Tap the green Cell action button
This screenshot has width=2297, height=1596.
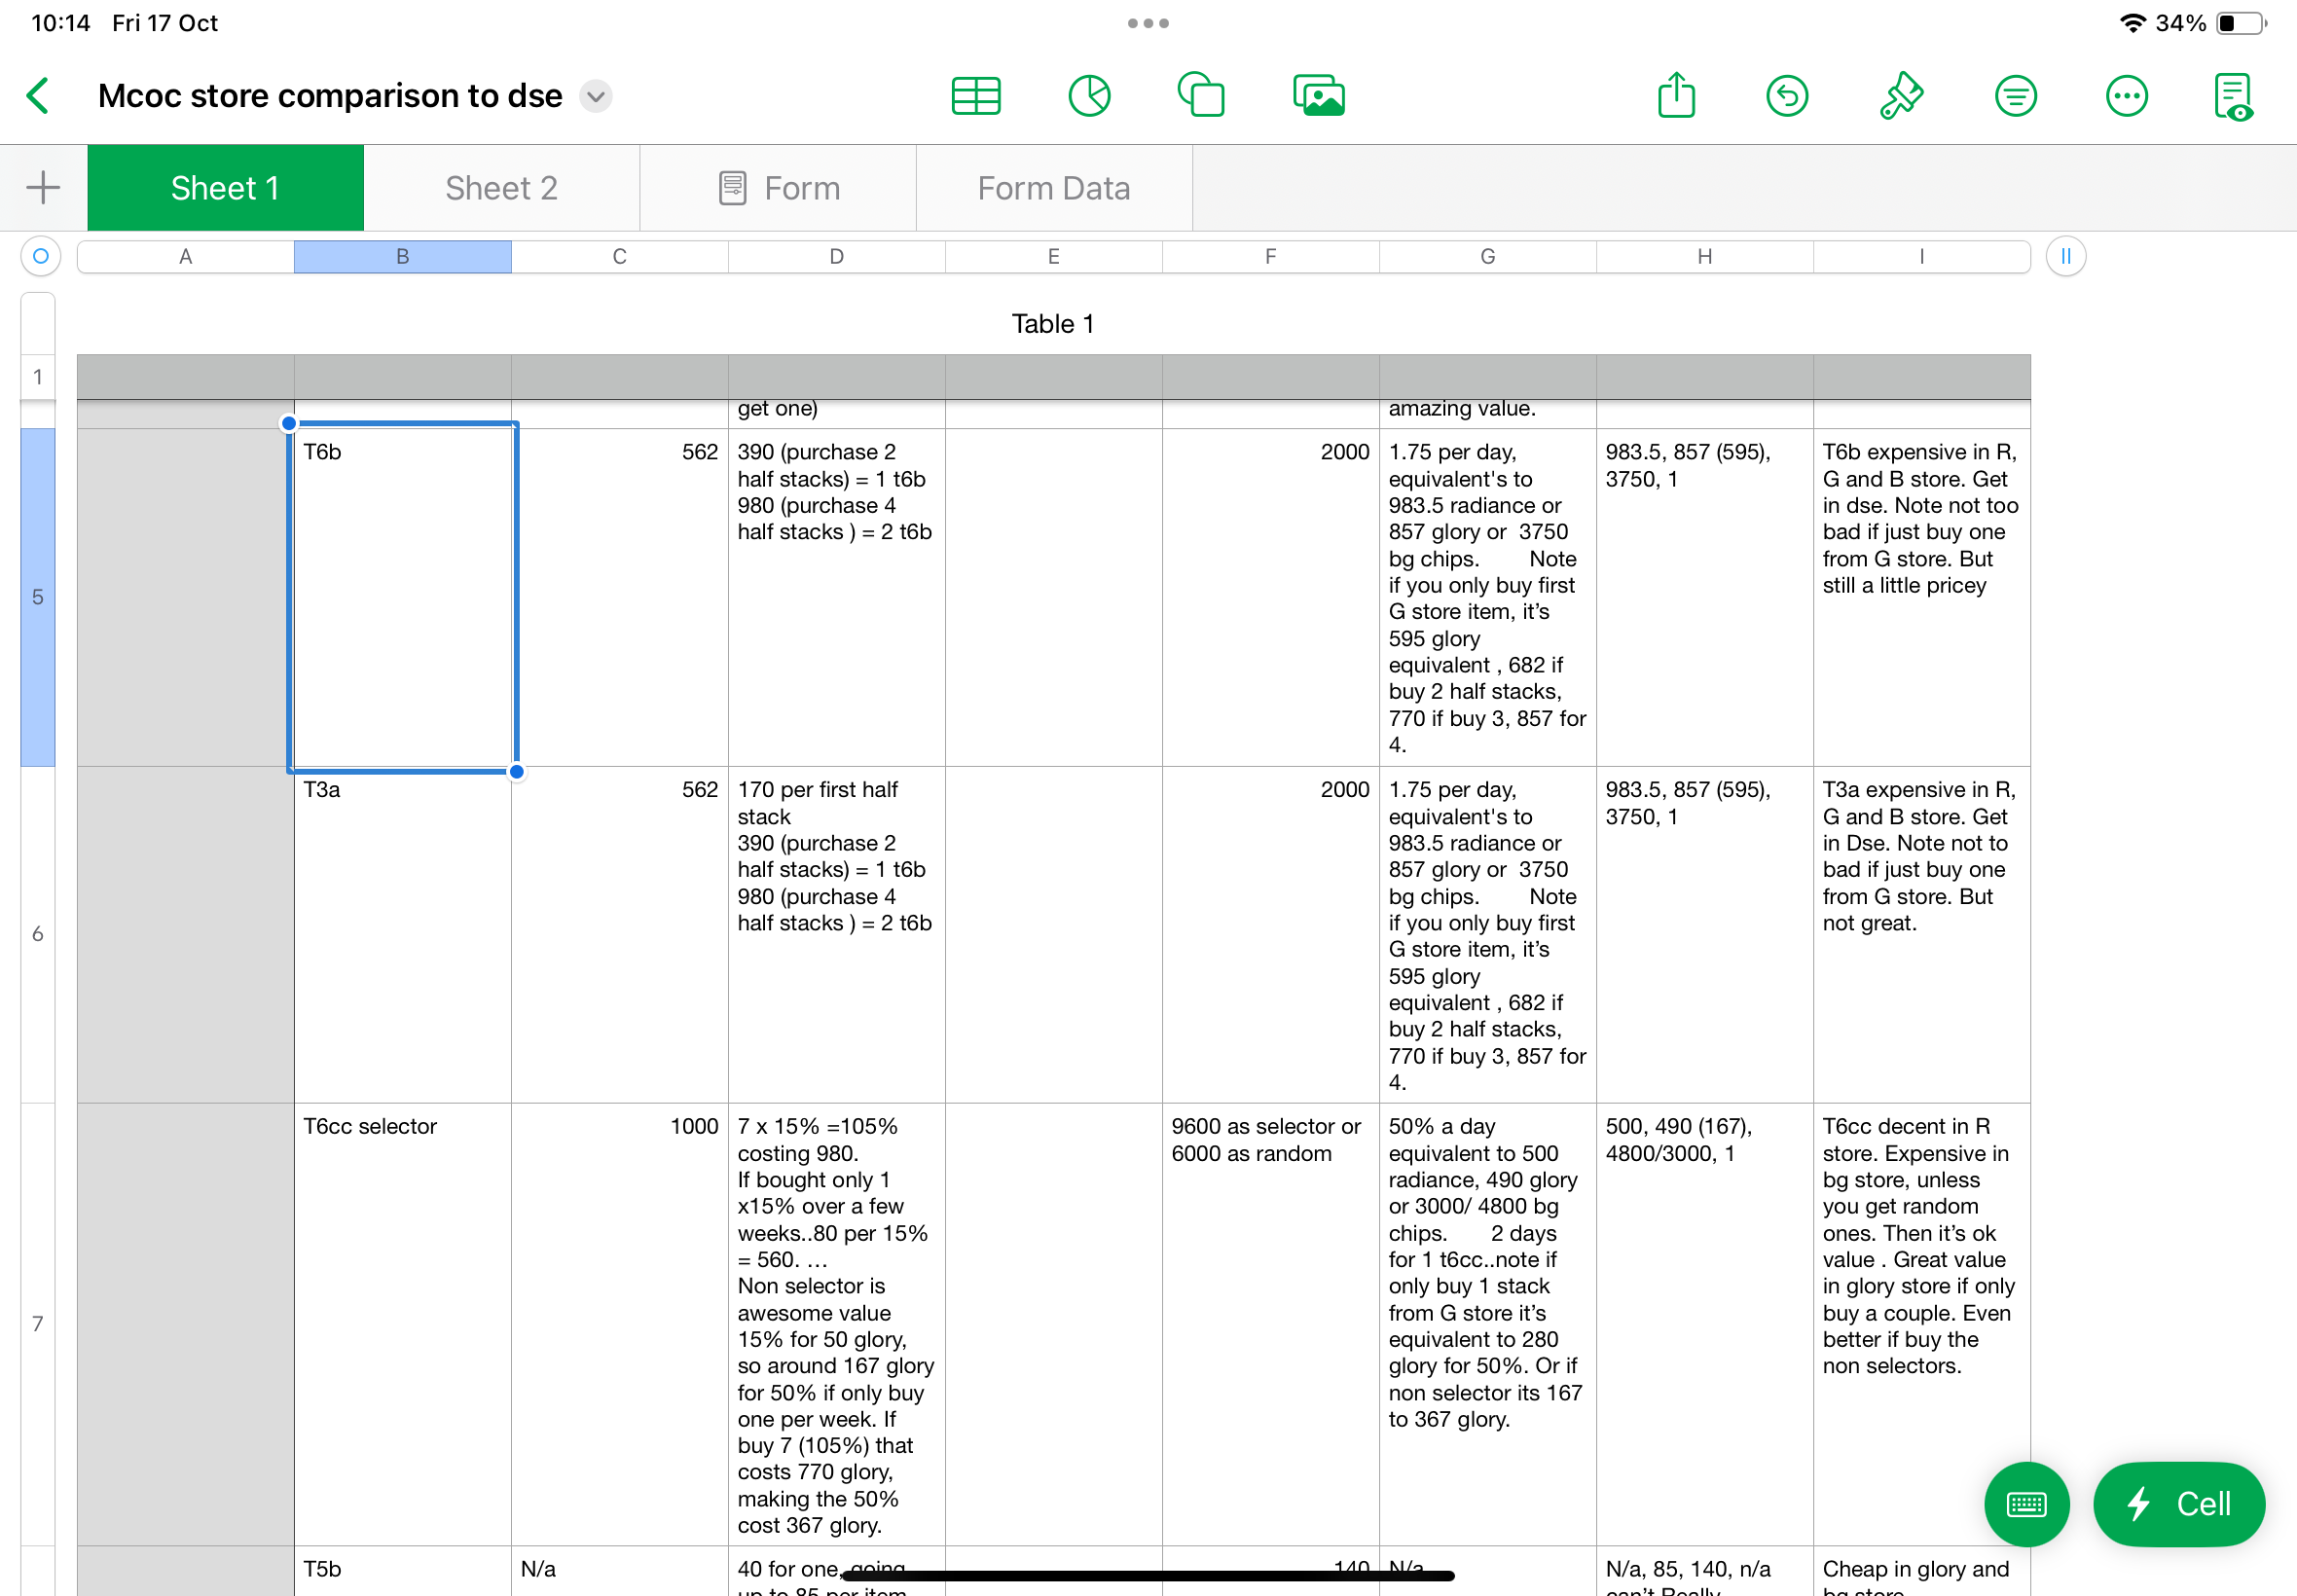point(2178,1503)
